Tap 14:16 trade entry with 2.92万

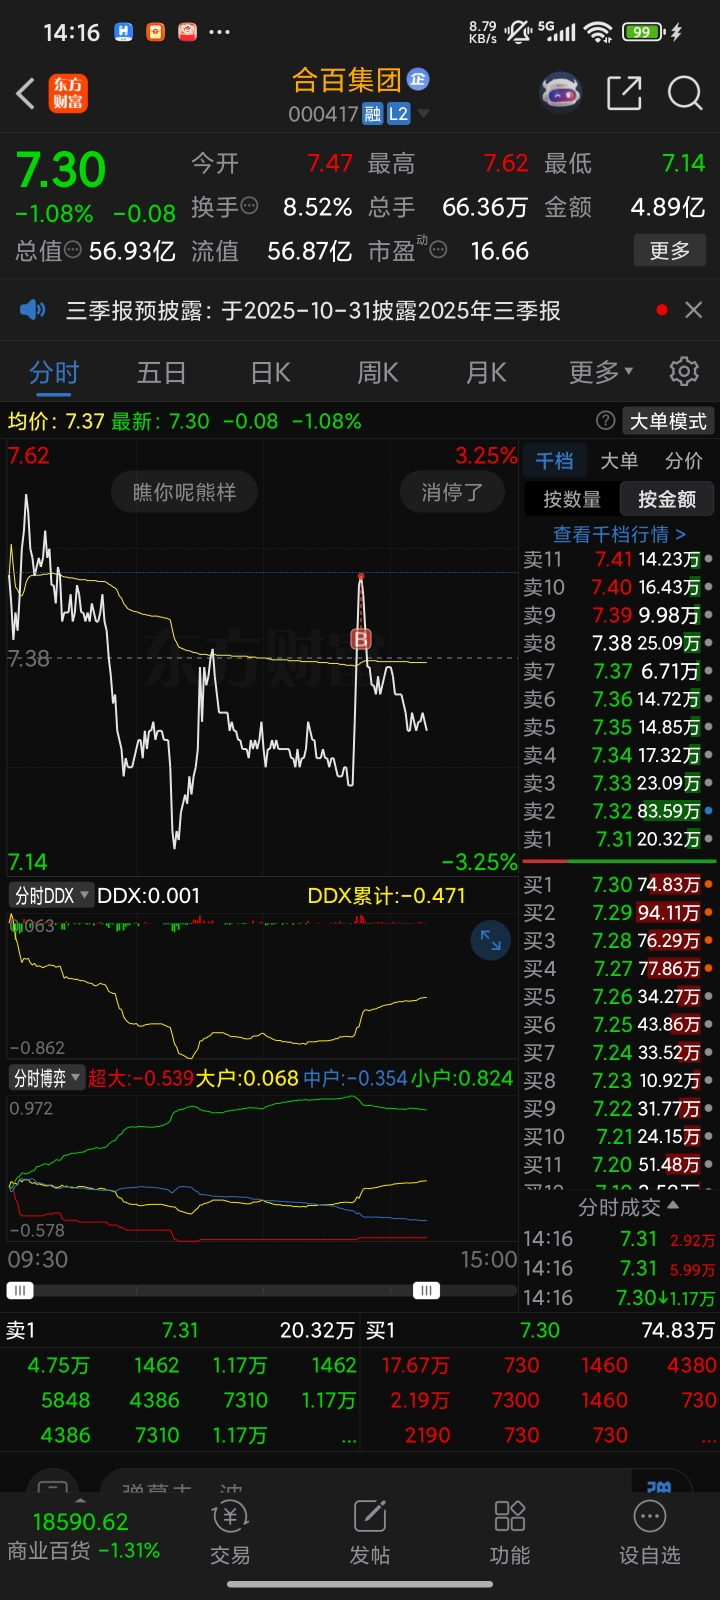click(x=619, y=1239)
